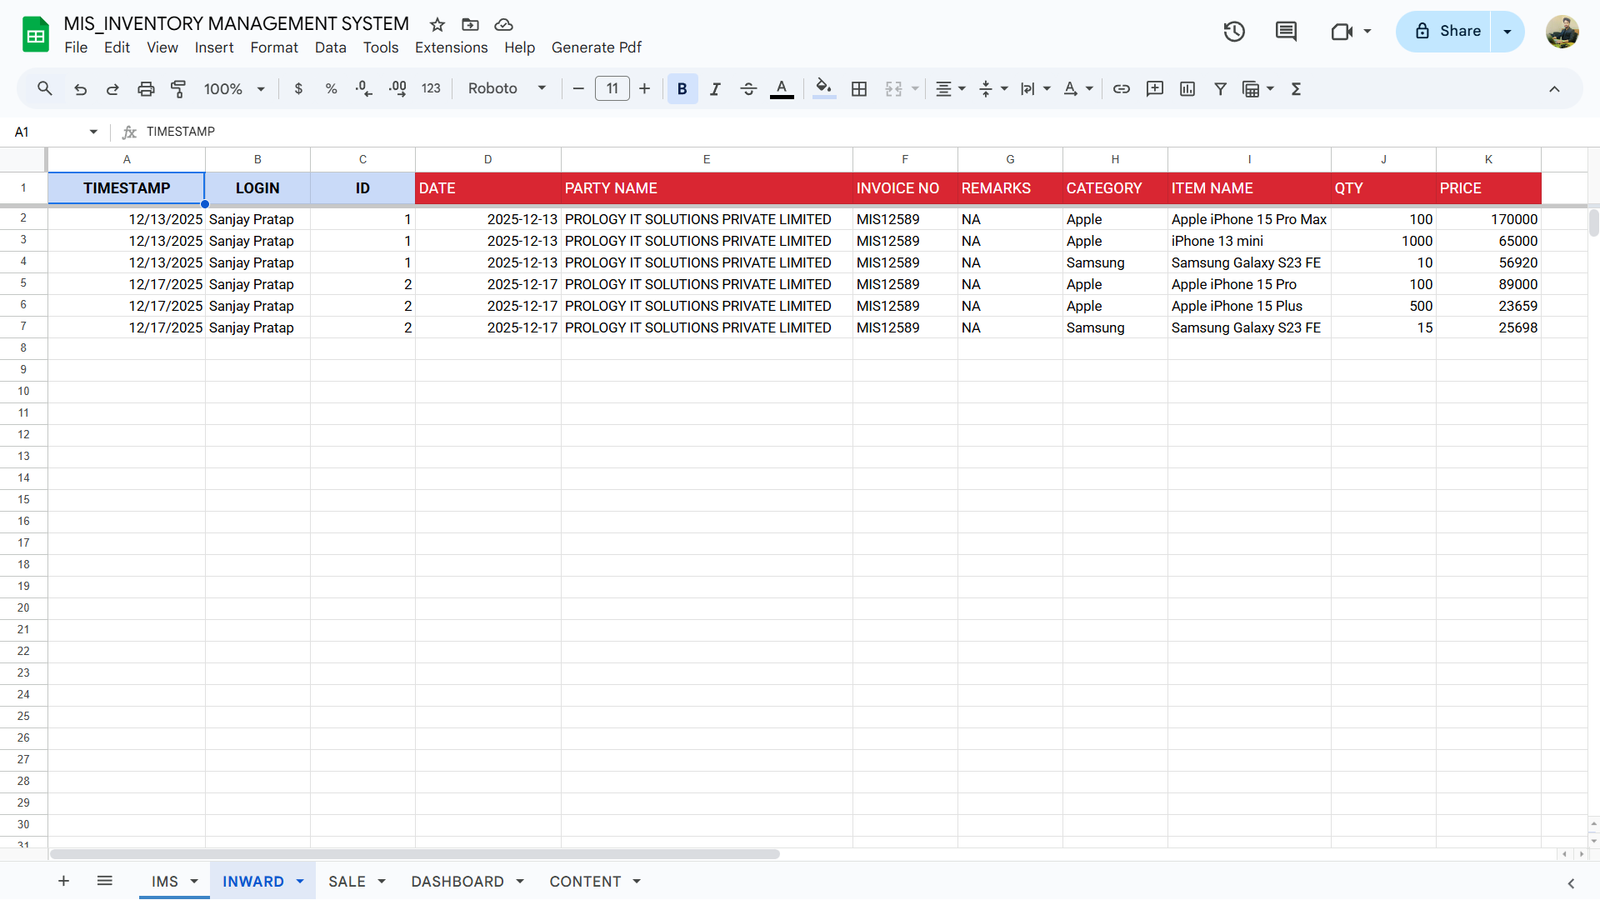Open the Extensions menu
1600x900 pixels.
click(451, 48)
